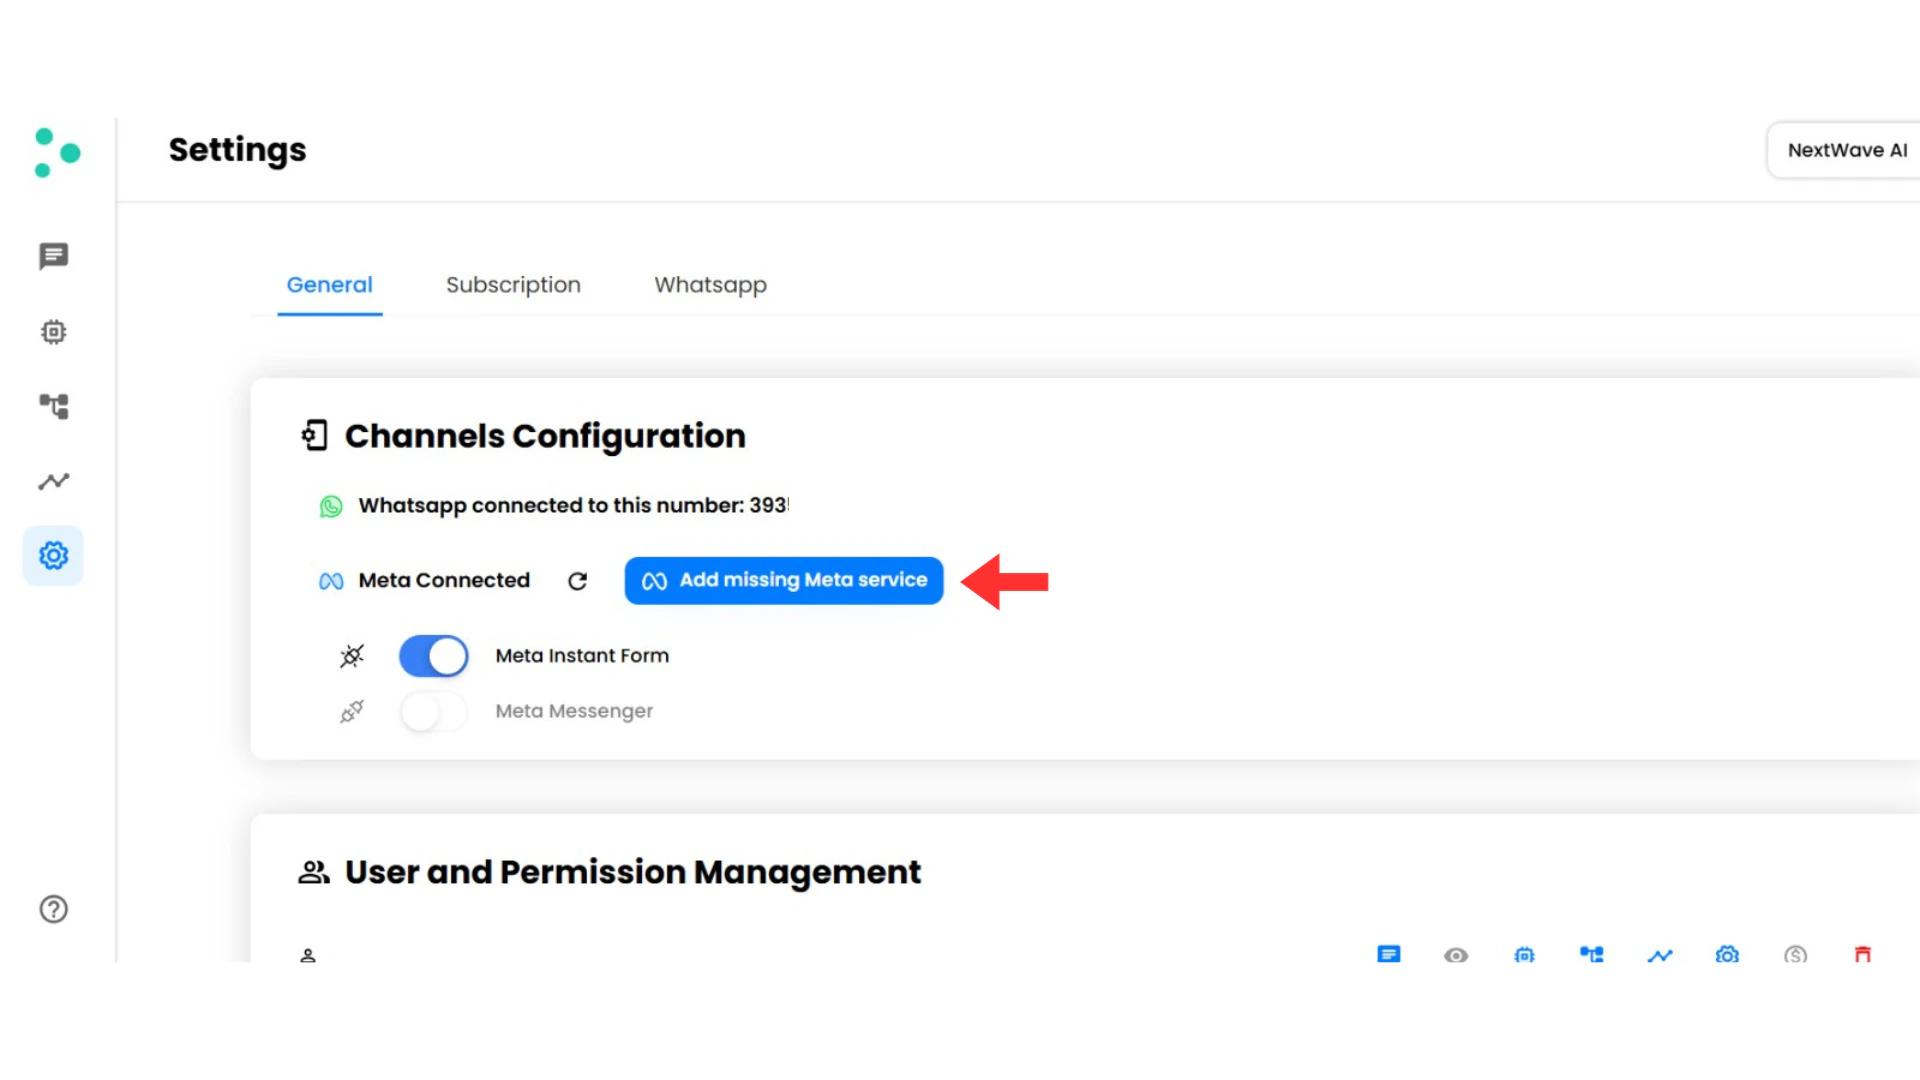Image resolution: width=1920 pixels, height=1080 pixels.
Task: Open the flows icon in the sidebar
Action: pos(53,406)
